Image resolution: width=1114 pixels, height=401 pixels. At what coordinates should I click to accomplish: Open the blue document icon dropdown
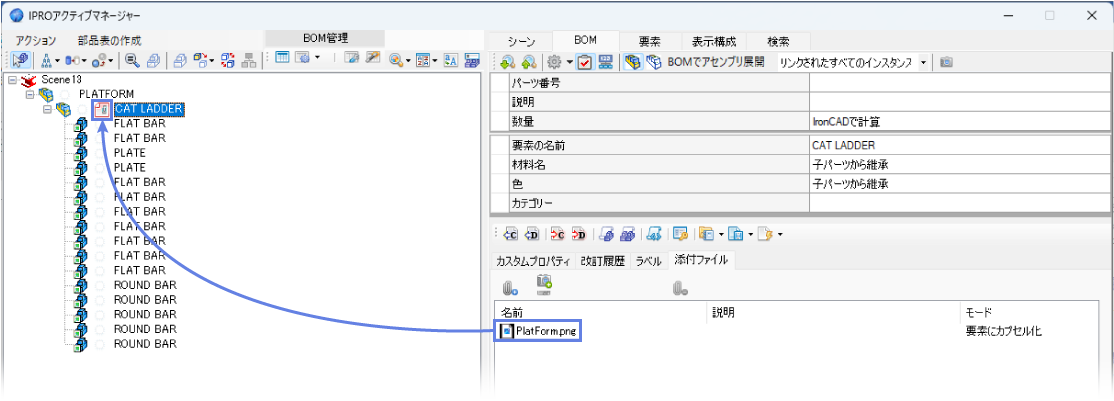click(750, 235)
